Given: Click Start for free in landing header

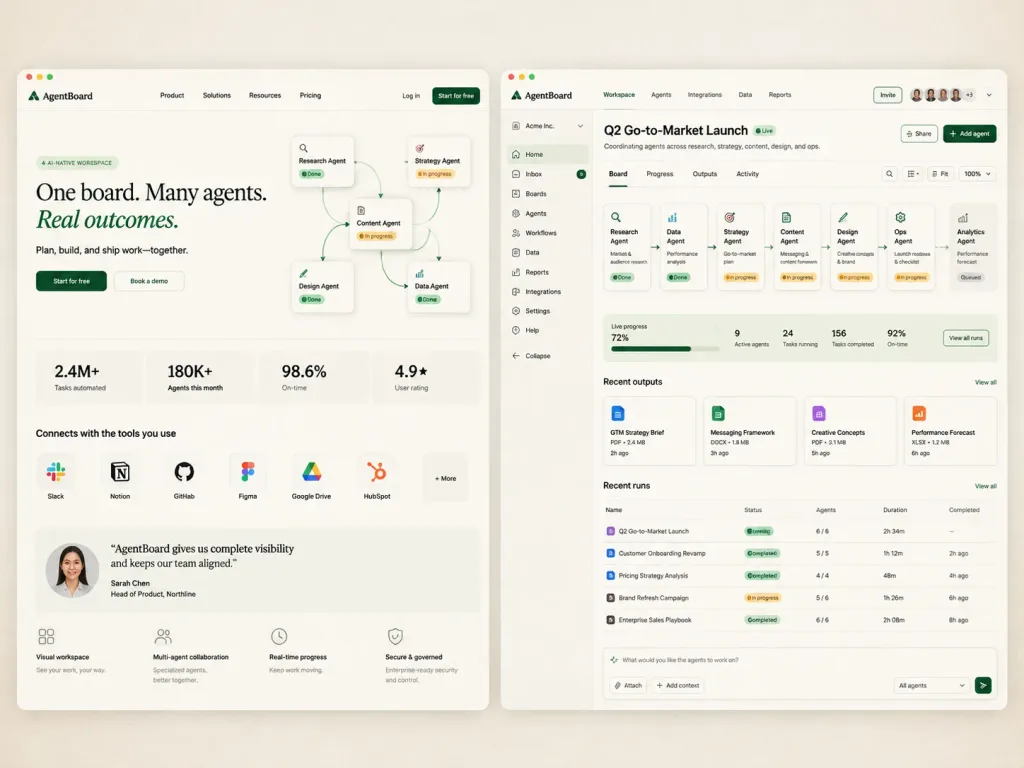Looking at the screenshot, I should pyautogui.click(x=456, y=96).
